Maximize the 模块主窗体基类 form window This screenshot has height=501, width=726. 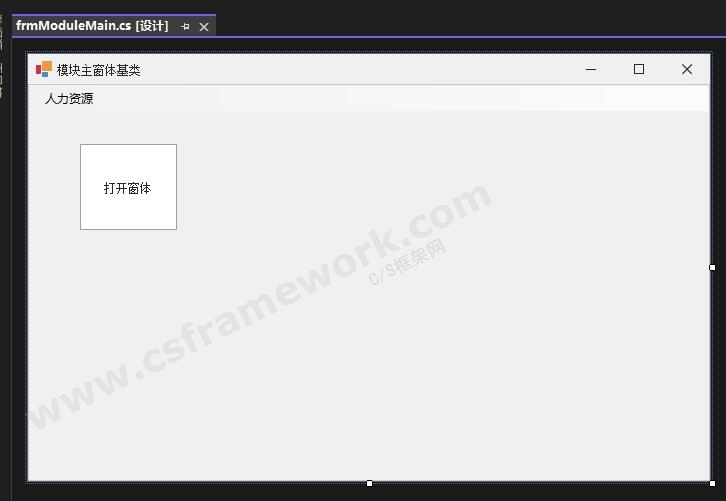pyautogui.click(x=639, y=69)
